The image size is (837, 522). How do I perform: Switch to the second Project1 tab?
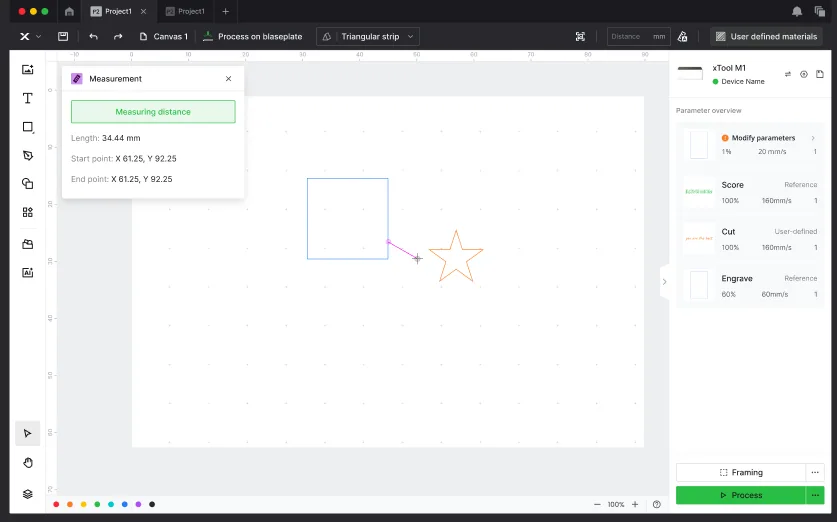coord(185,11)
